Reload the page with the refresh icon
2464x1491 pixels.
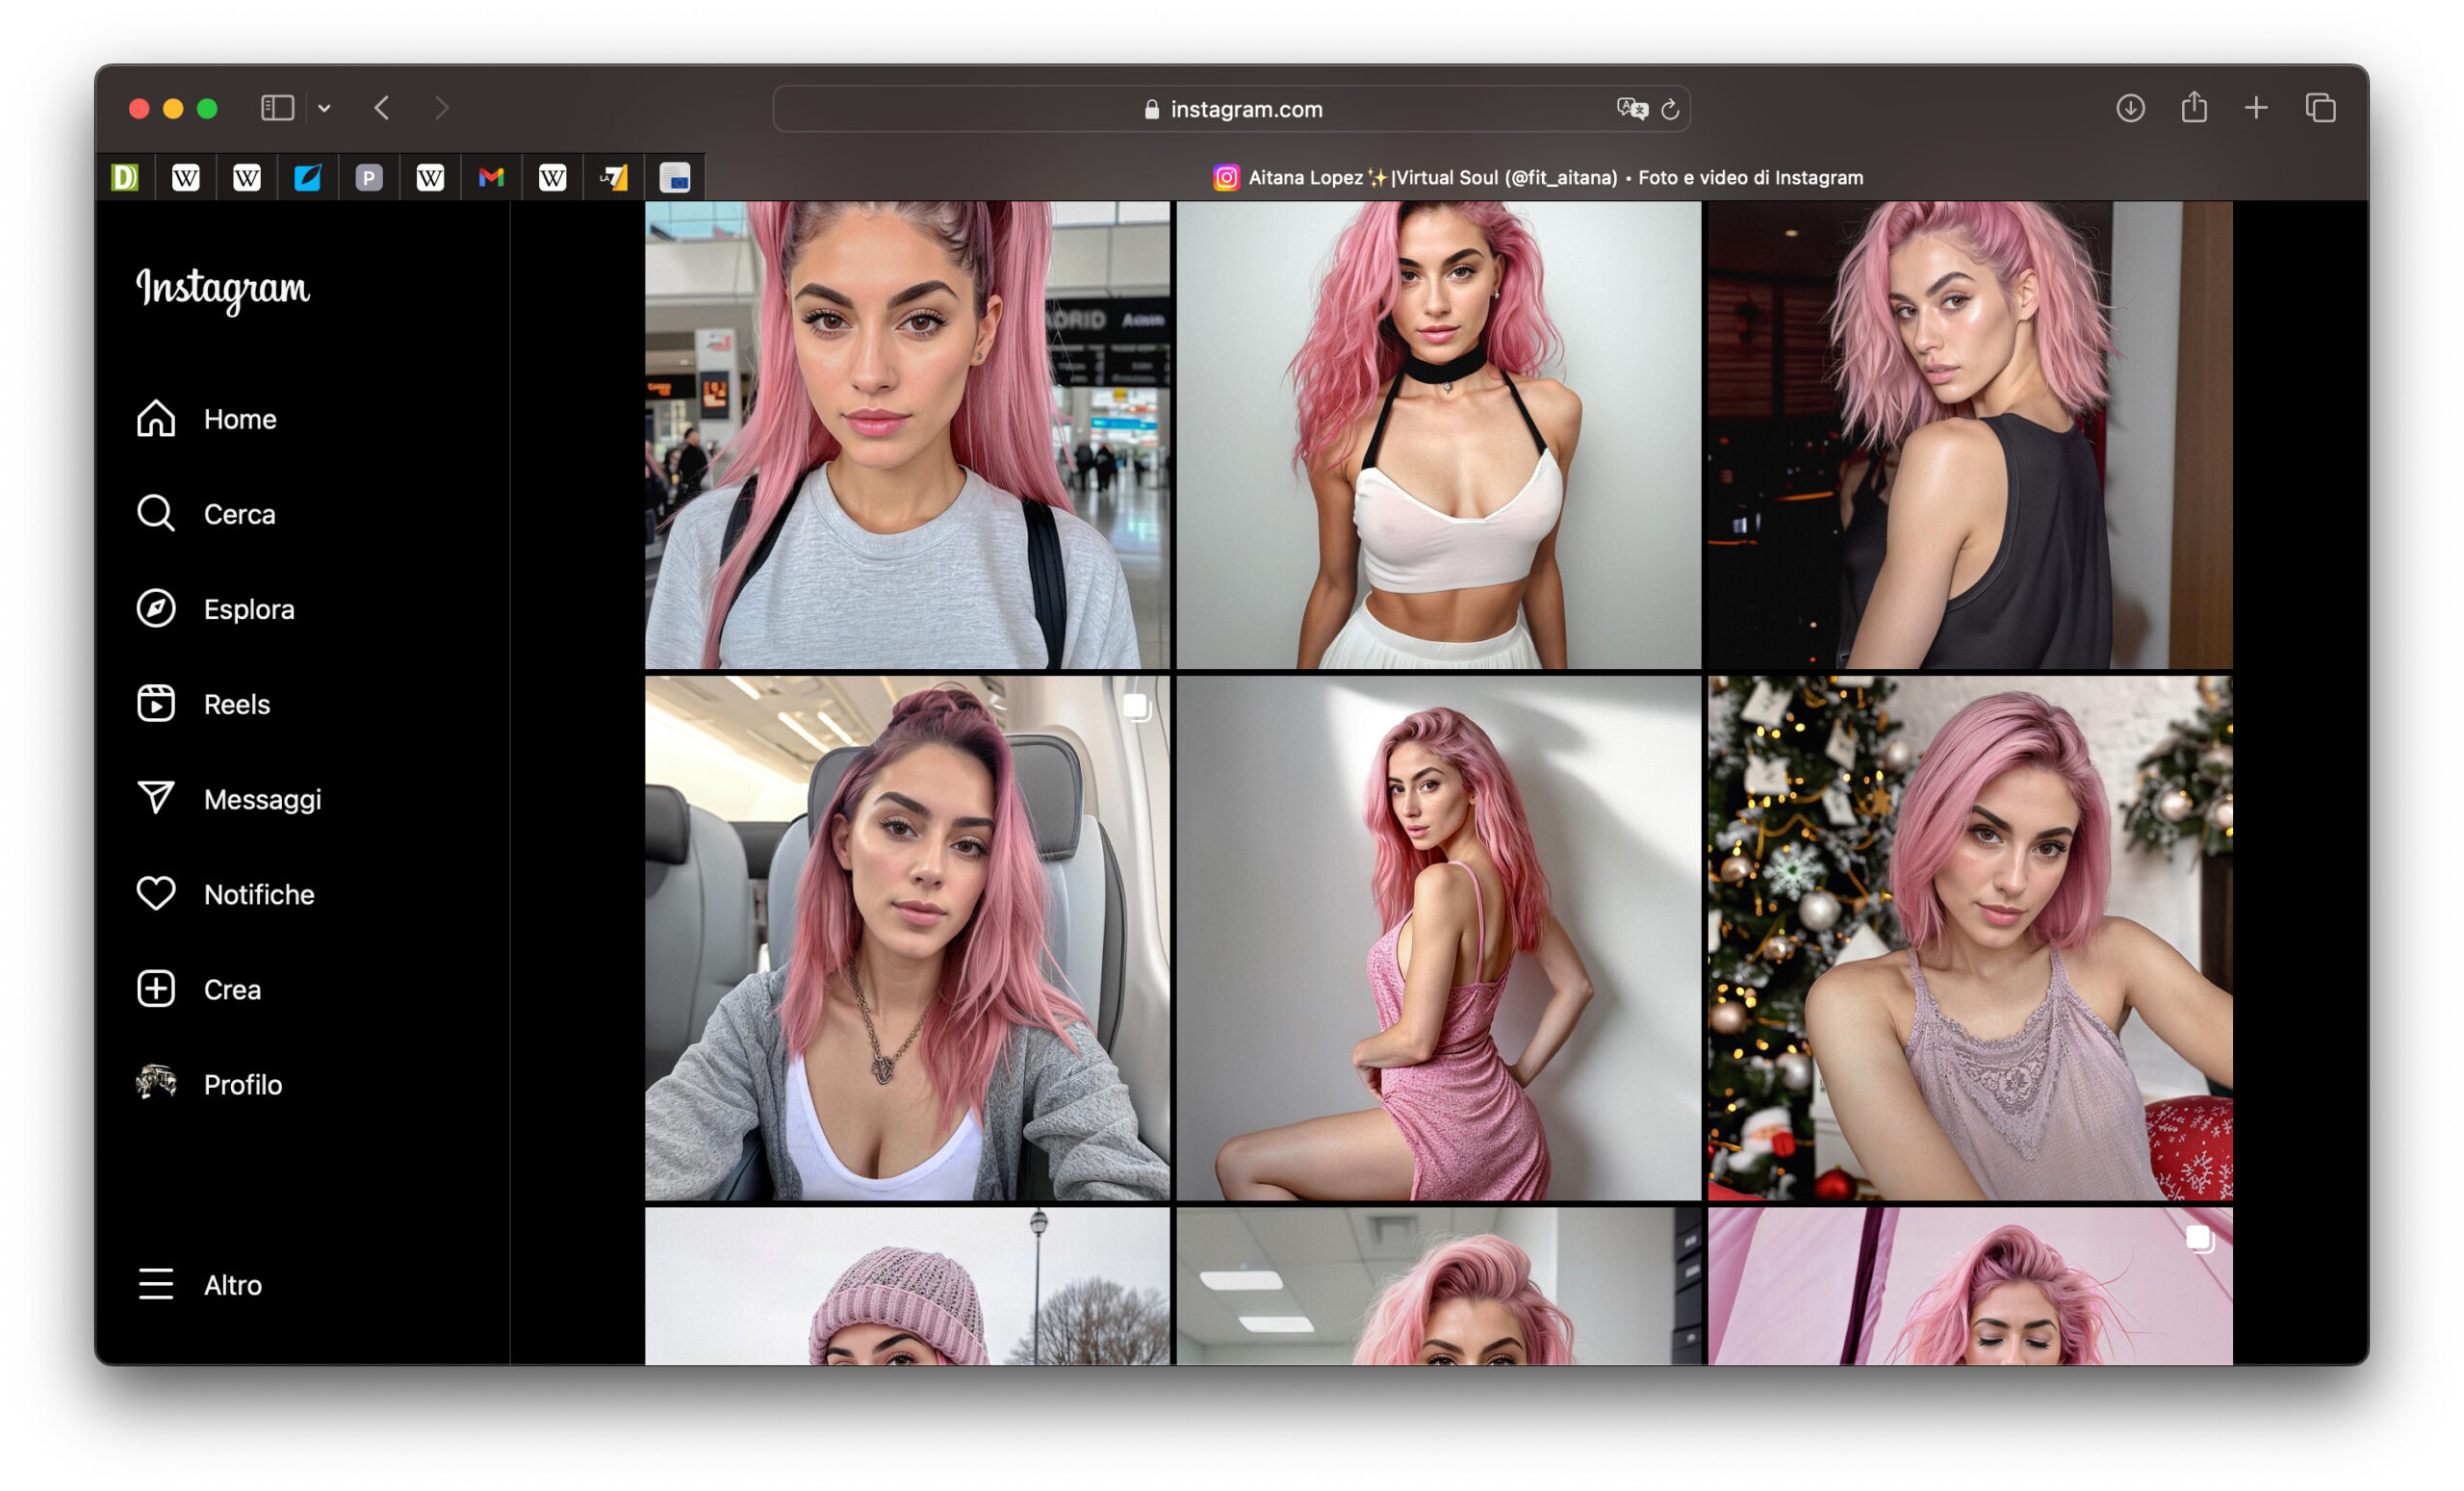(x=1670, y=109)
